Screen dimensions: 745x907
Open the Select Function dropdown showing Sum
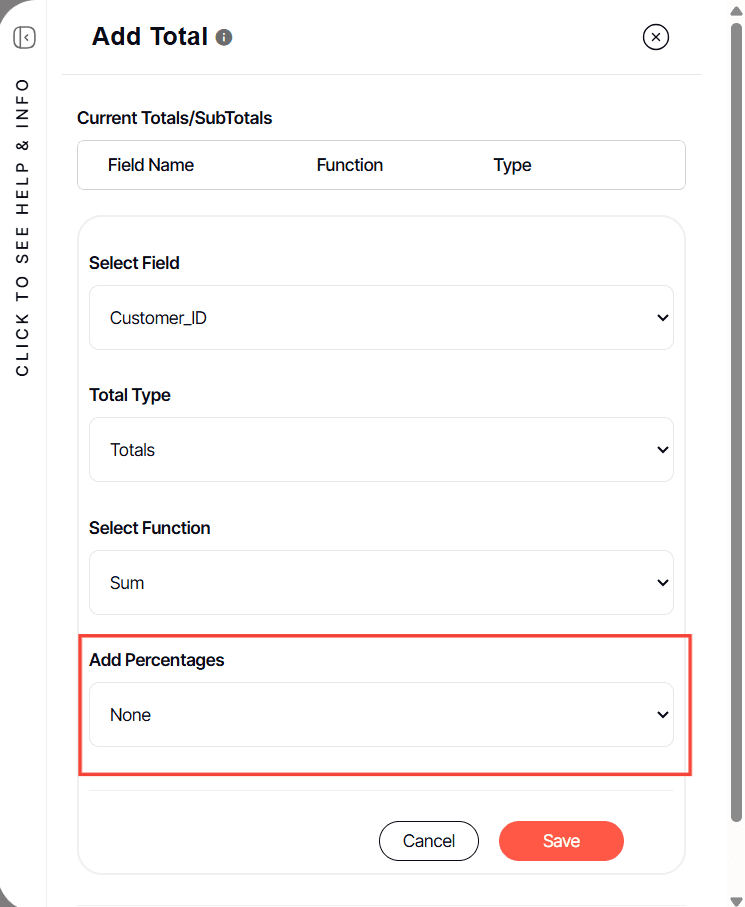pyautogui.click(x=381, y=583)
